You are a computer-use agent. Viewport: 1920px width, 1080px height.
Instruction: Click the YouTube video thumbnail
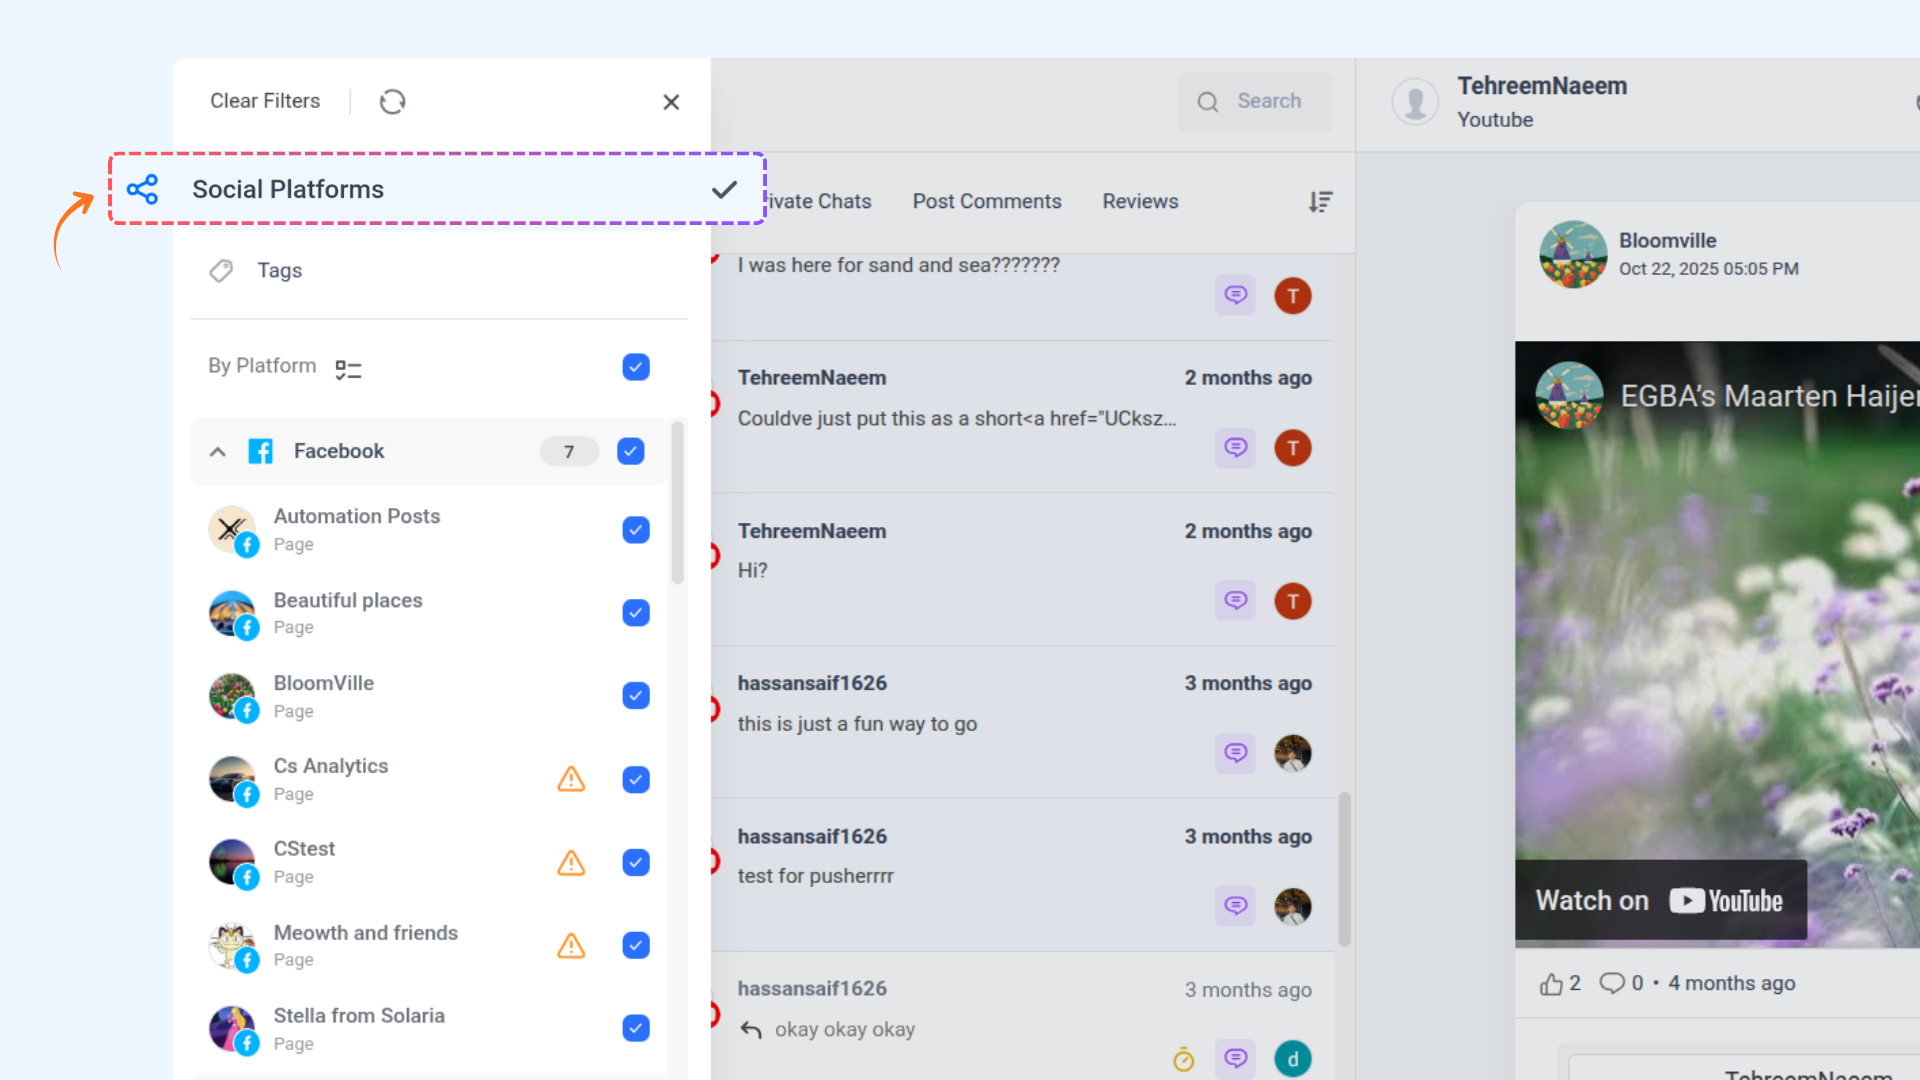[1717, 644]
